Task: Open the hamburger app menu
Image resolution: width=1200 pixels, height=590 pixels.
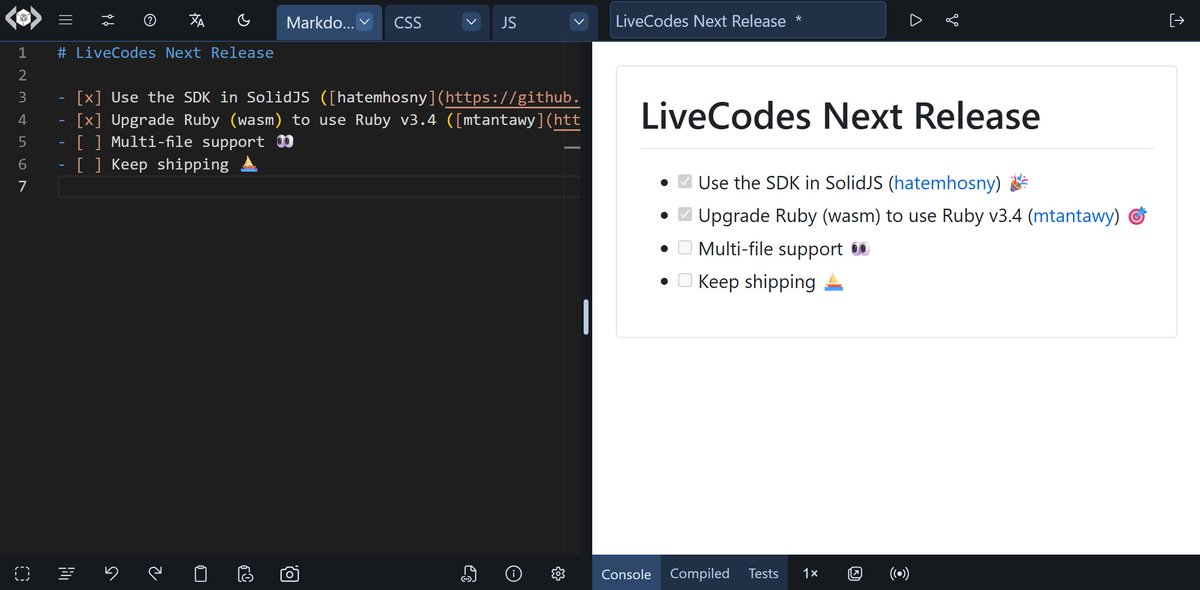Action: tap(66, 20)
